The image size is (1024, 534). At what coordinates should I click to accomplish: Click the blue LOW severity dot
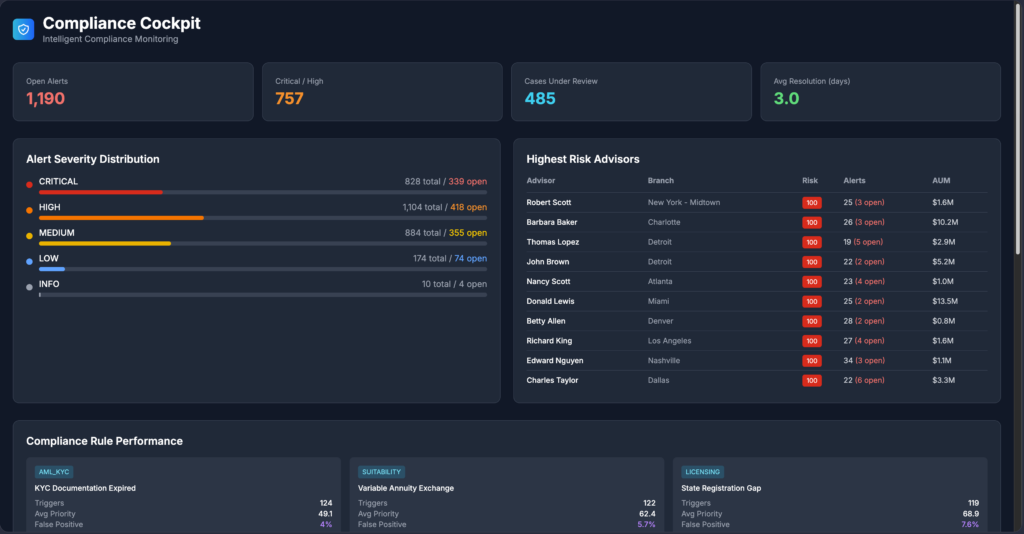tap(29, 261)
